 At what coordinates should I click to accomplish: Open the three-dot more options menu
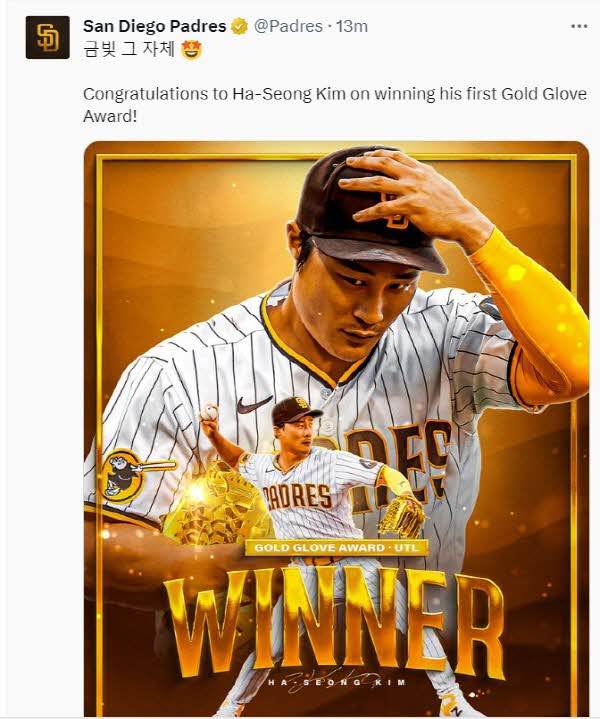coord(579,26)
